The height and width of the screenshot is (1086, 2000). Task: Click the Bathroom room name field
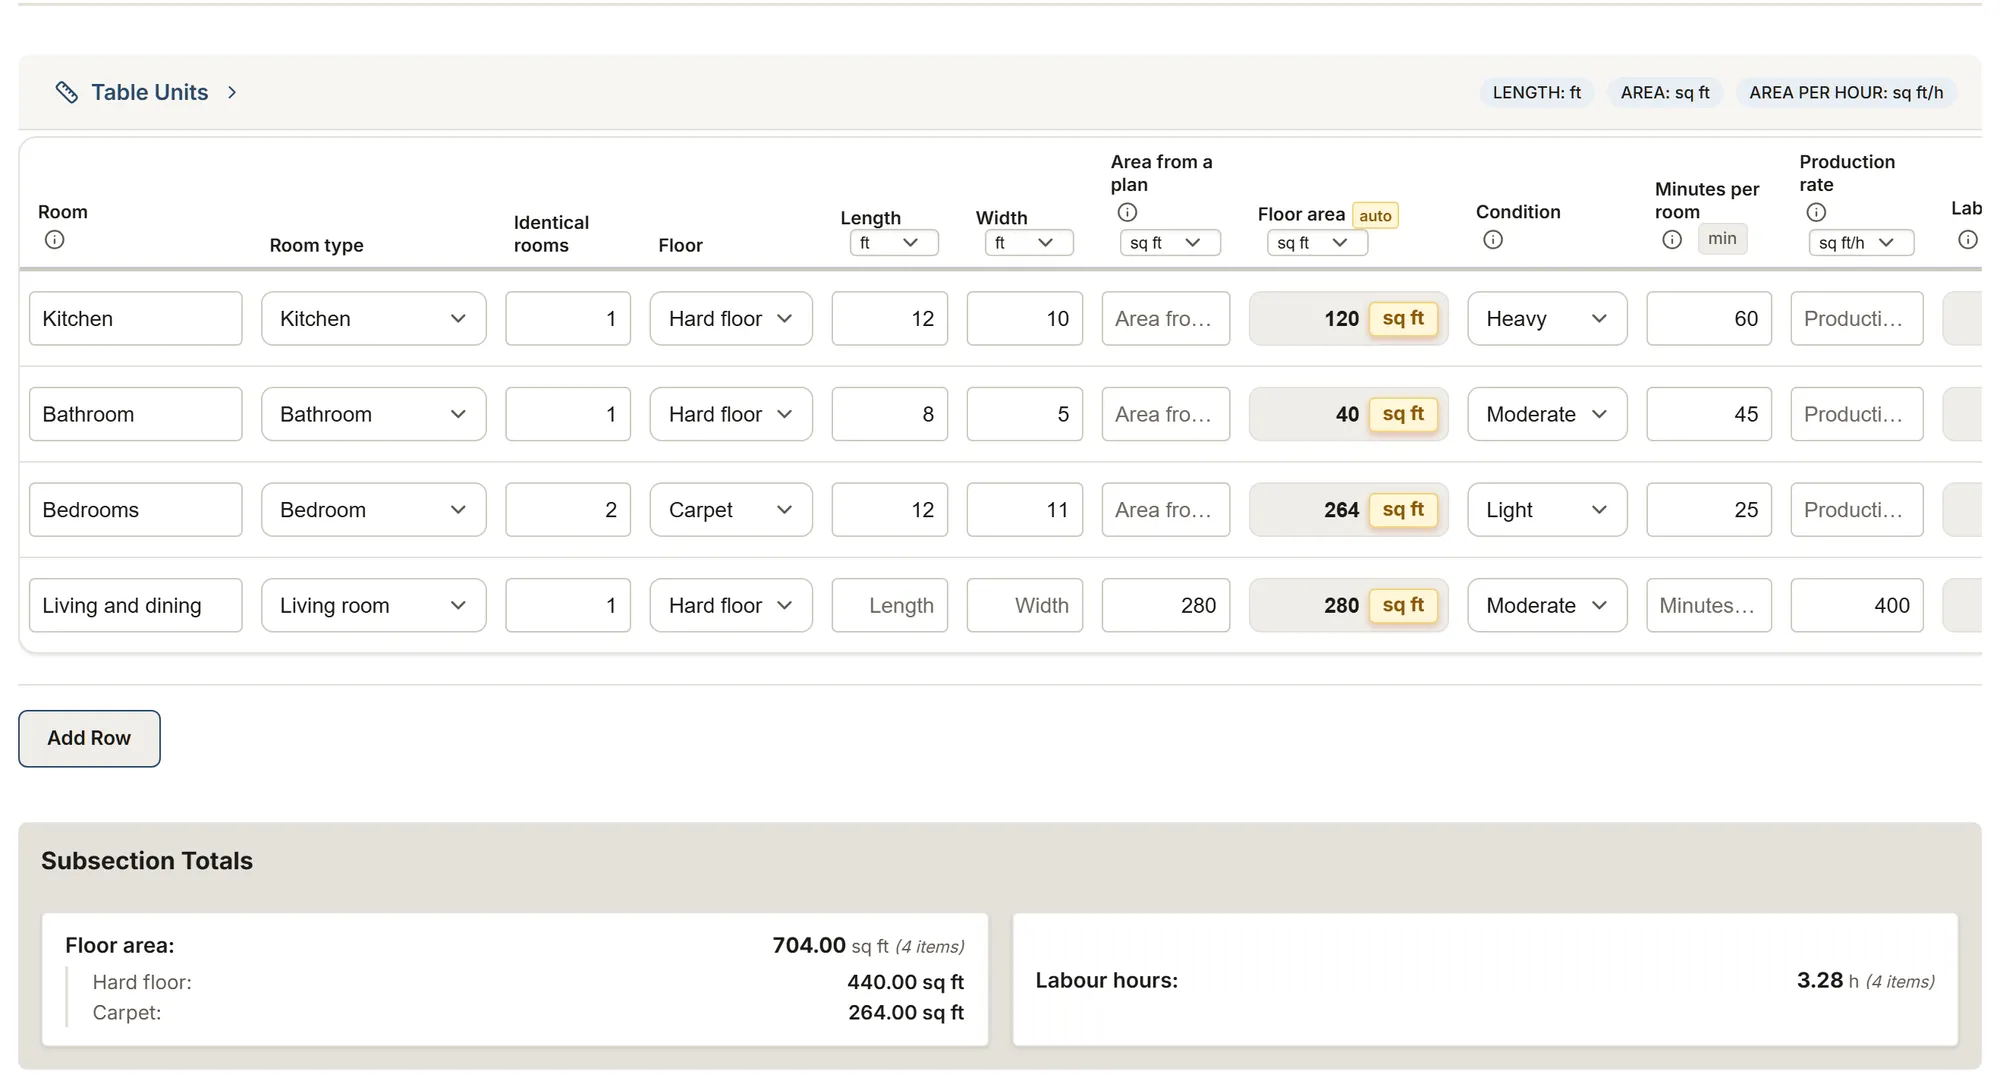coord(136,414)
